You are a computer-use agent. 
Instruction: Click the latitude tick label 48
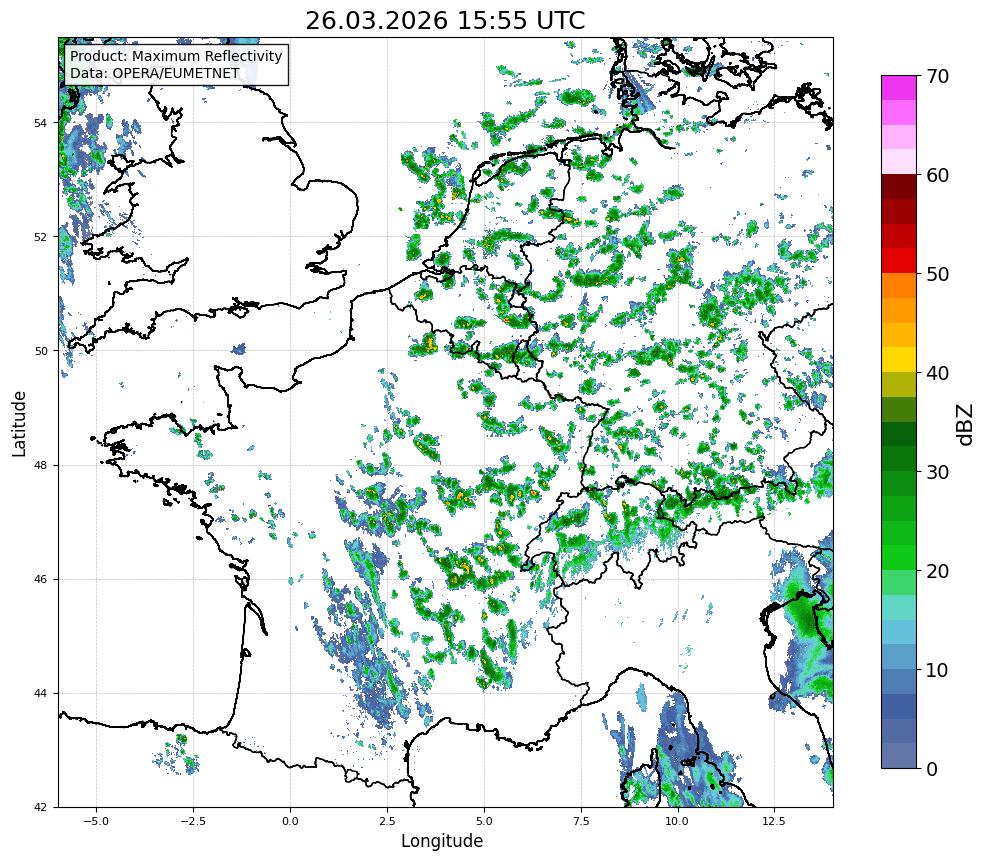pos(40,465)
